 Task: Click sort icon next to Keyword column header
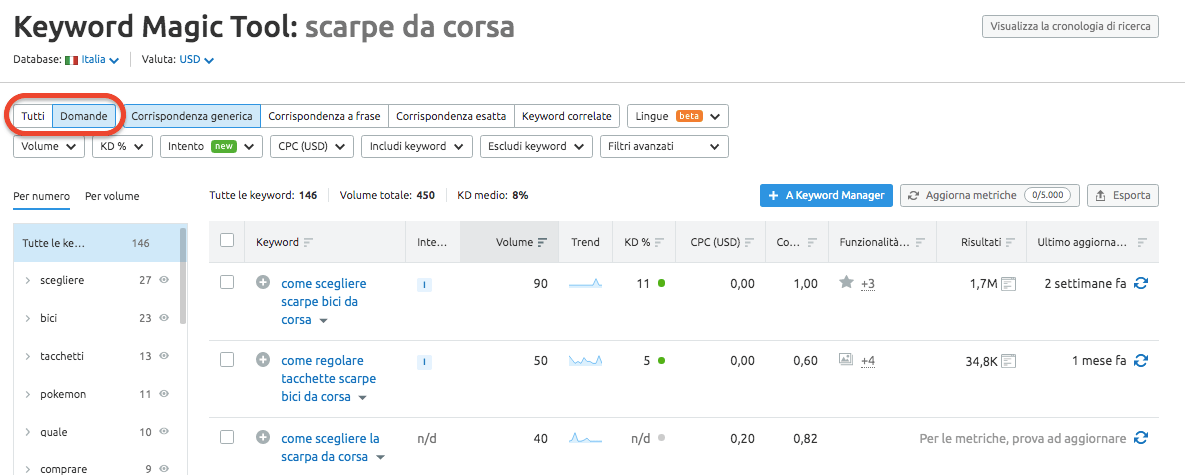pyautogui.click(x=308, y=242)
